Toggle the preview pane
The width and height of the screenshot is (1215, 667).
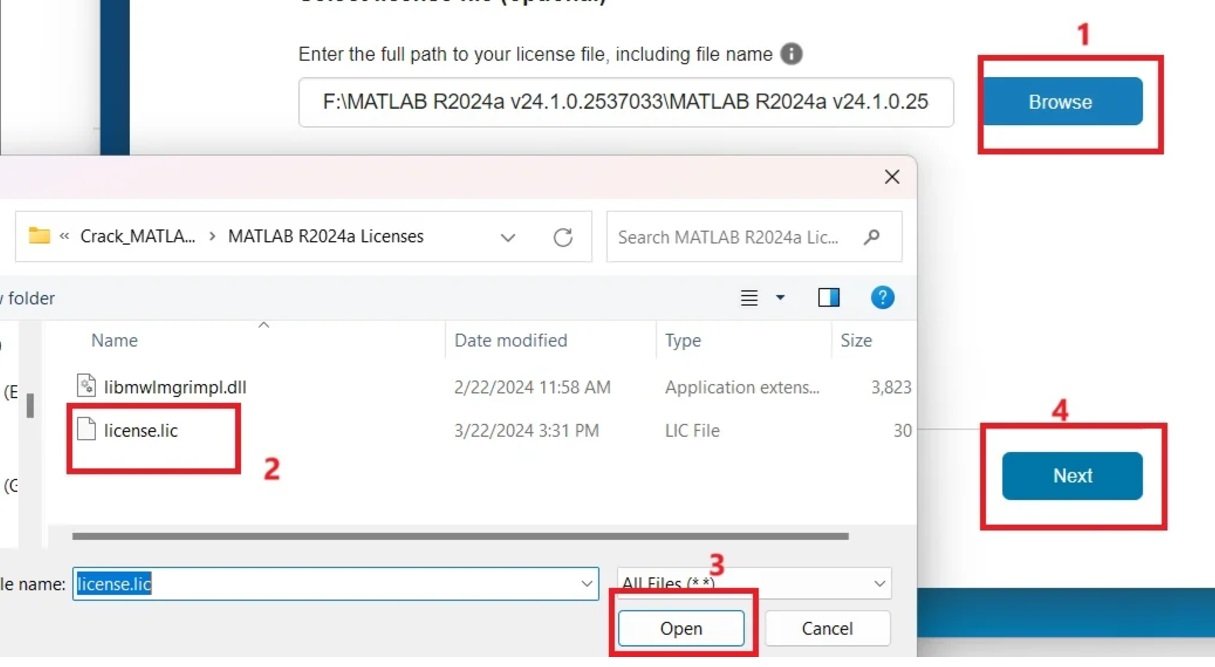(829, 297)
